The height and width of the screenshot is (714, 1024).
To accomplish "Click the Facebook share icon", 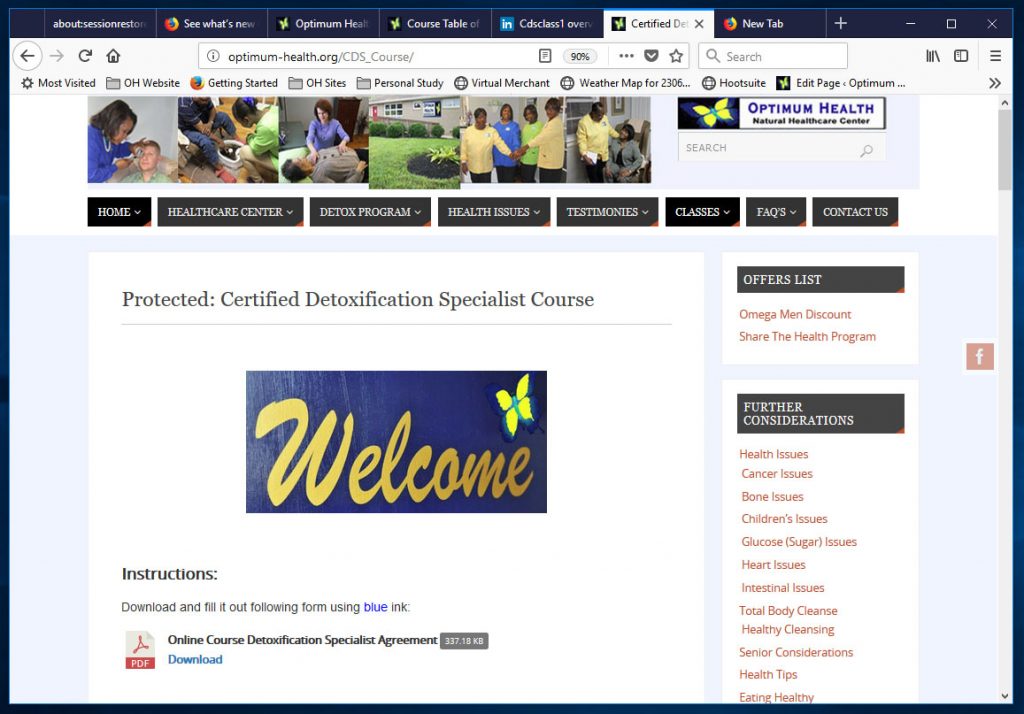I will click(x=979, y=356).
